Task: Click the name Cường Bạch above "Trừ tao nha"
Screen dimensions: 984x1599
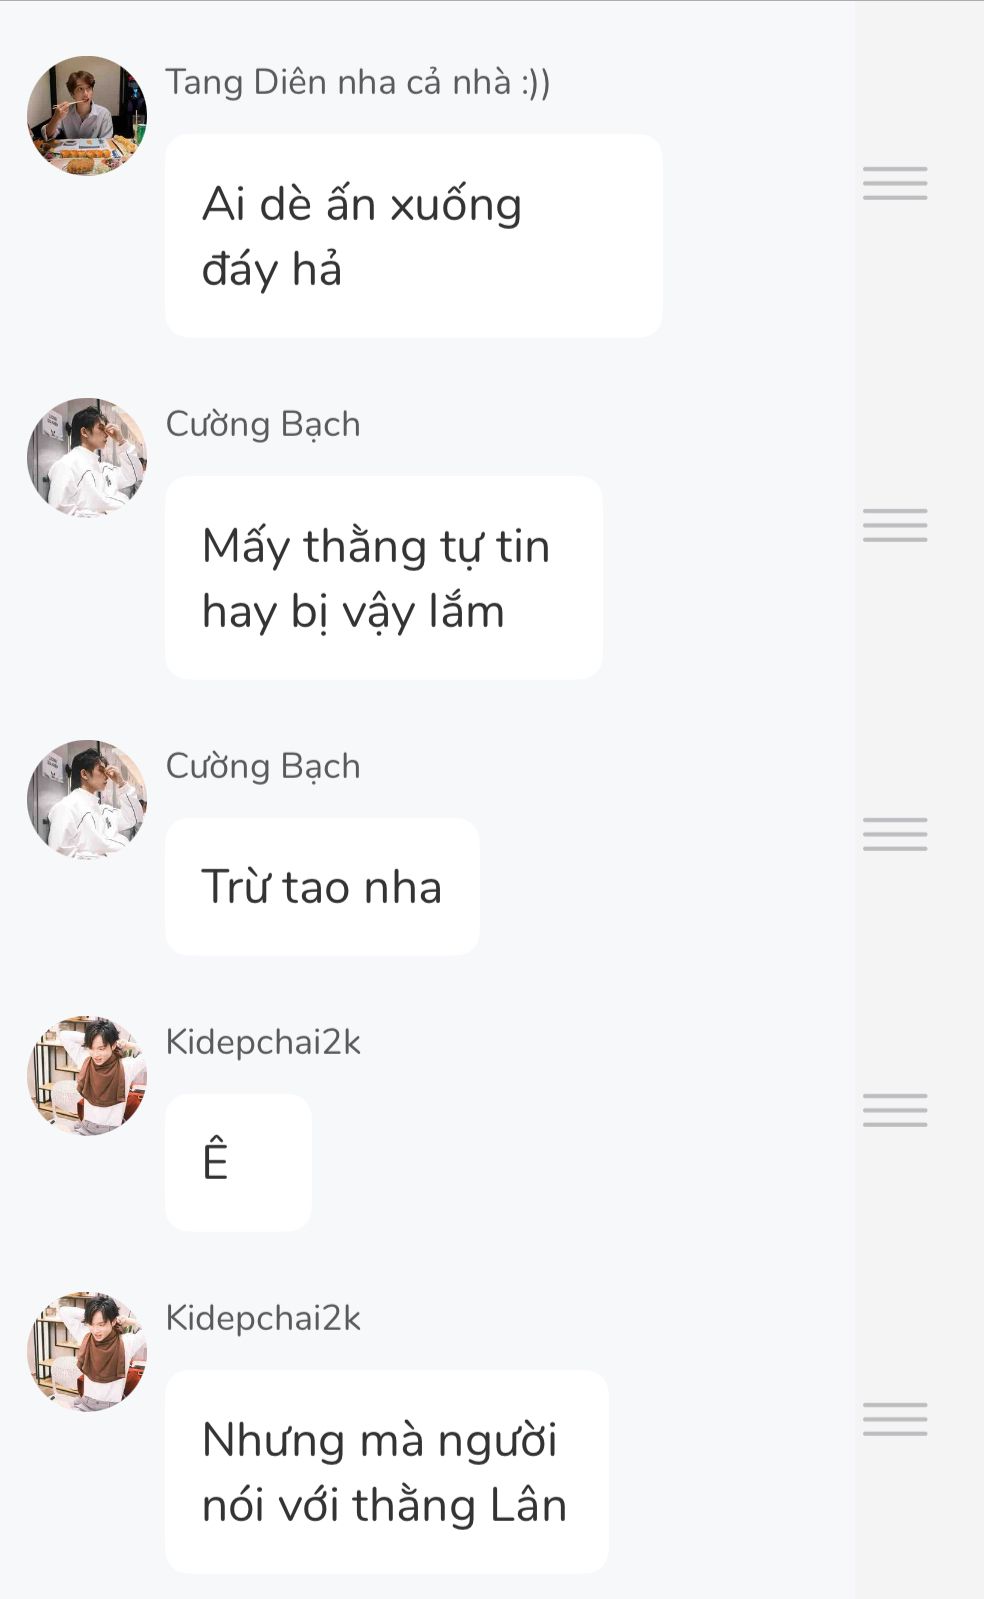Action: pyautogui.click(x=263, y=766)
